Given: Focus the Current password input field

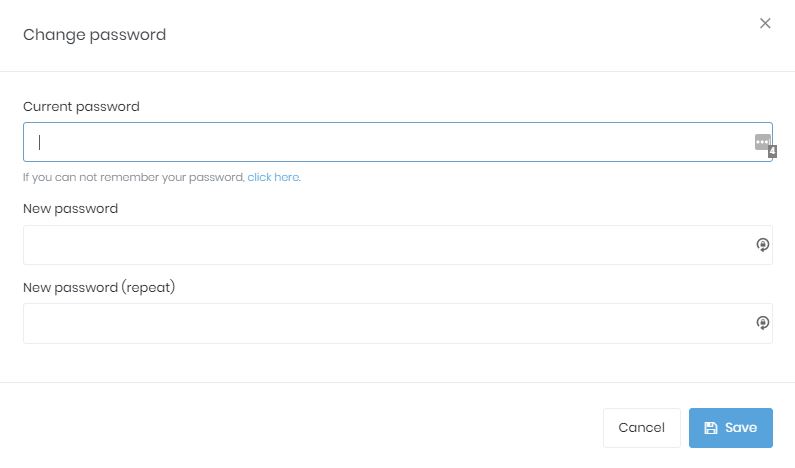Looking at the screenshot, I should tap(390, 142).
